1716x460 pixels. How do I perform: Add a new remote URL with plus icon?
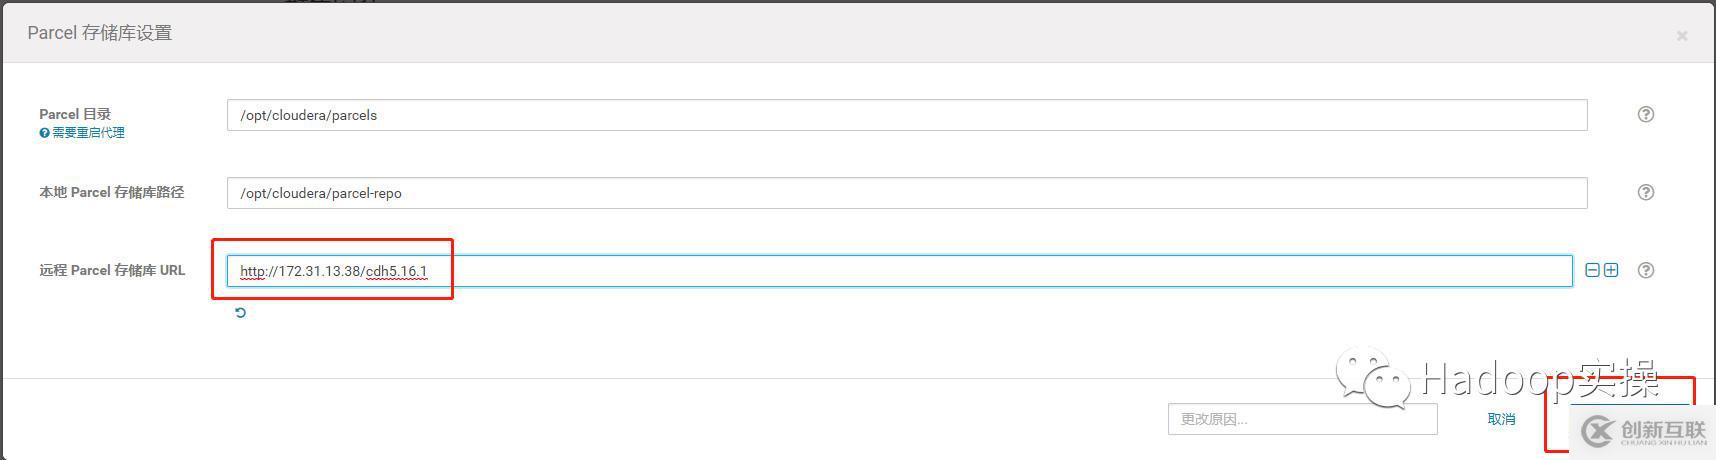click(x=1611, y=270)
